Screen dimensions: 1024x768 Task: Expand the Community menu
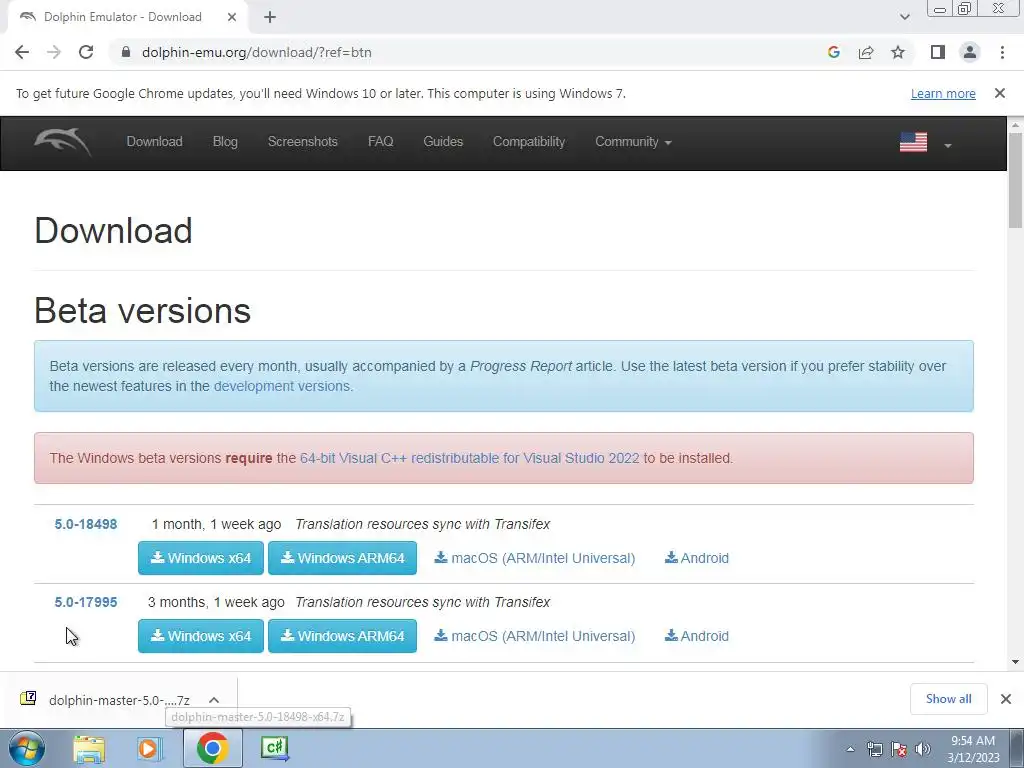tap(633, 142)
